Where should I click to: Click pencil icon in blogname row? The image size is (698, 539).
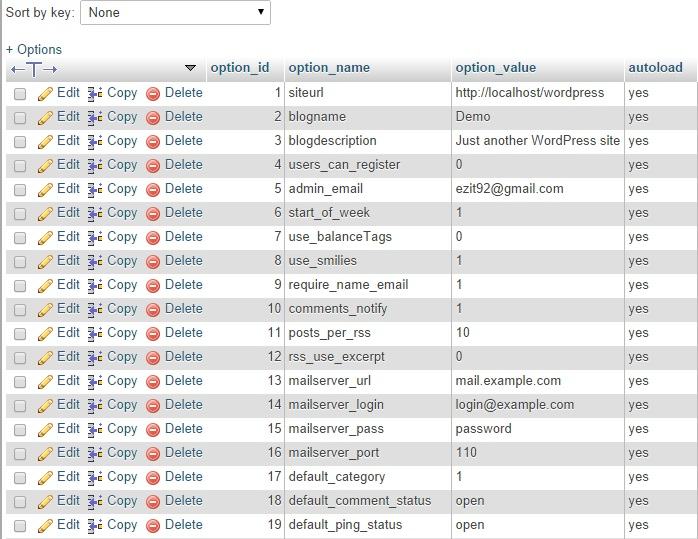45,118
